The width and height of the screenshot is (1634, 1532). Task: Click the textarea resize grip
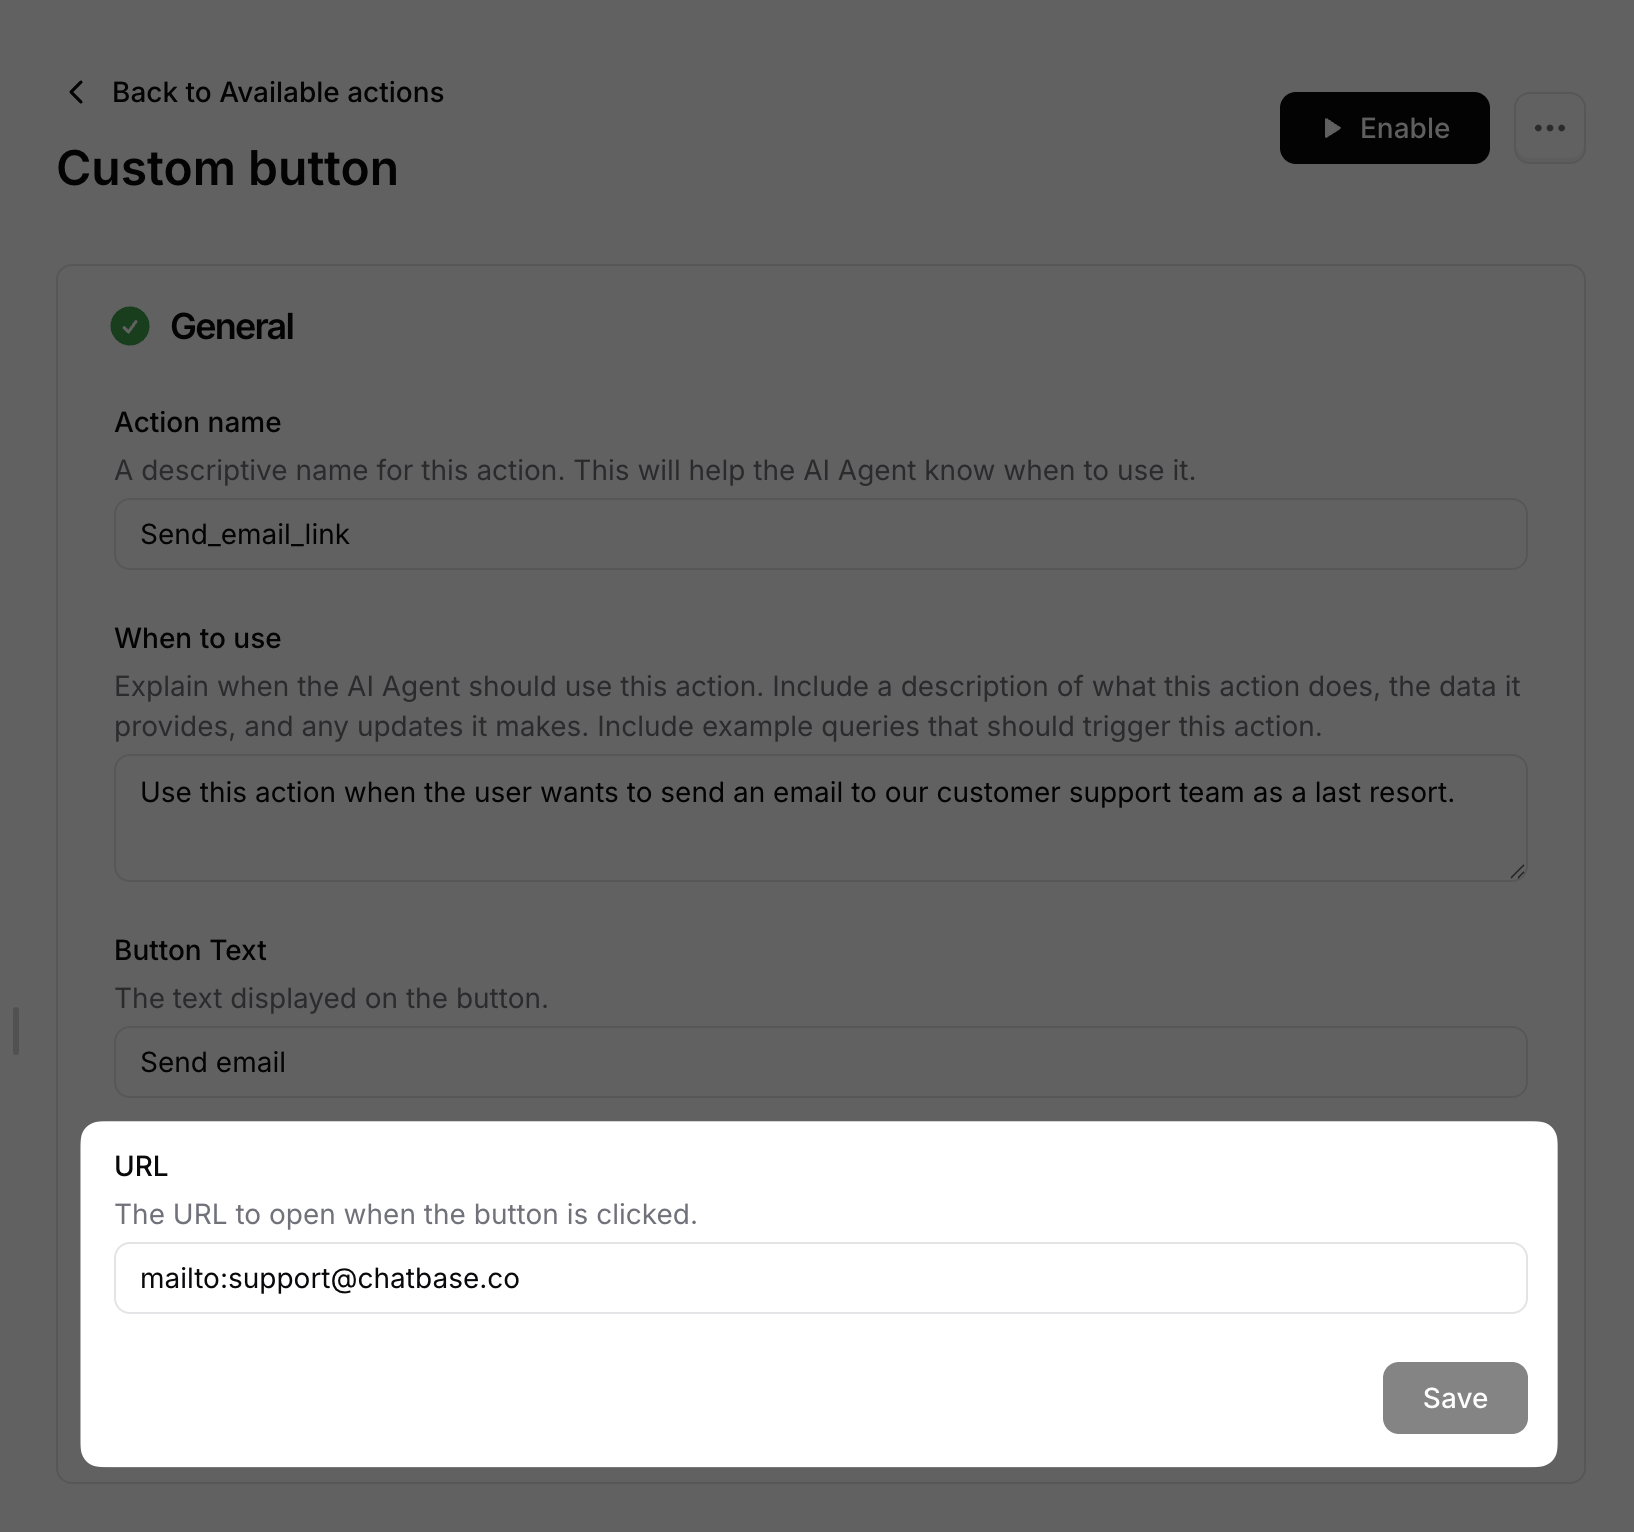tap(1516, 870)
